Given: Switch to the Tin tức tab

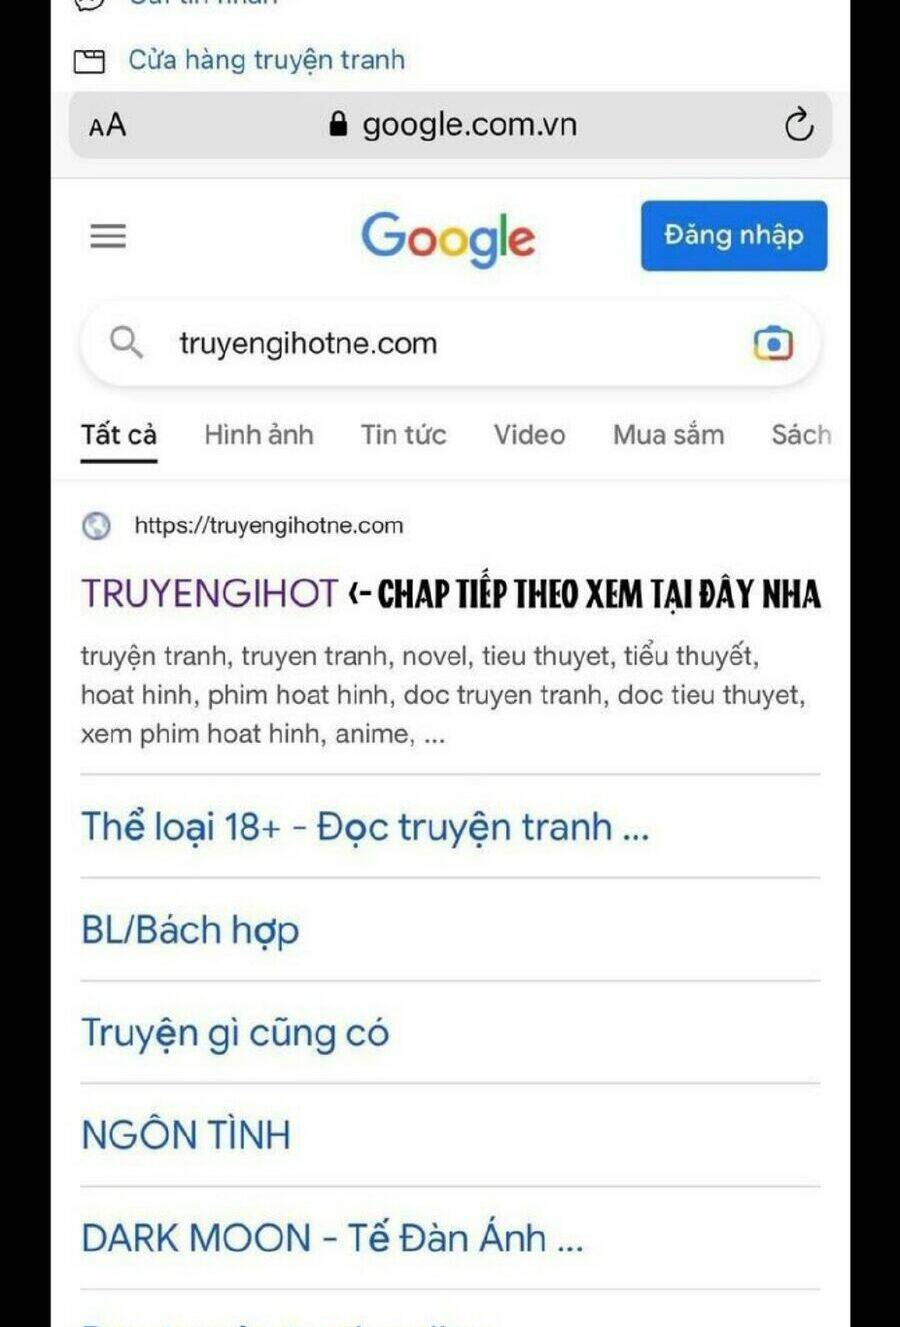Looking at the screenshot, I should (x=403, y=435).
